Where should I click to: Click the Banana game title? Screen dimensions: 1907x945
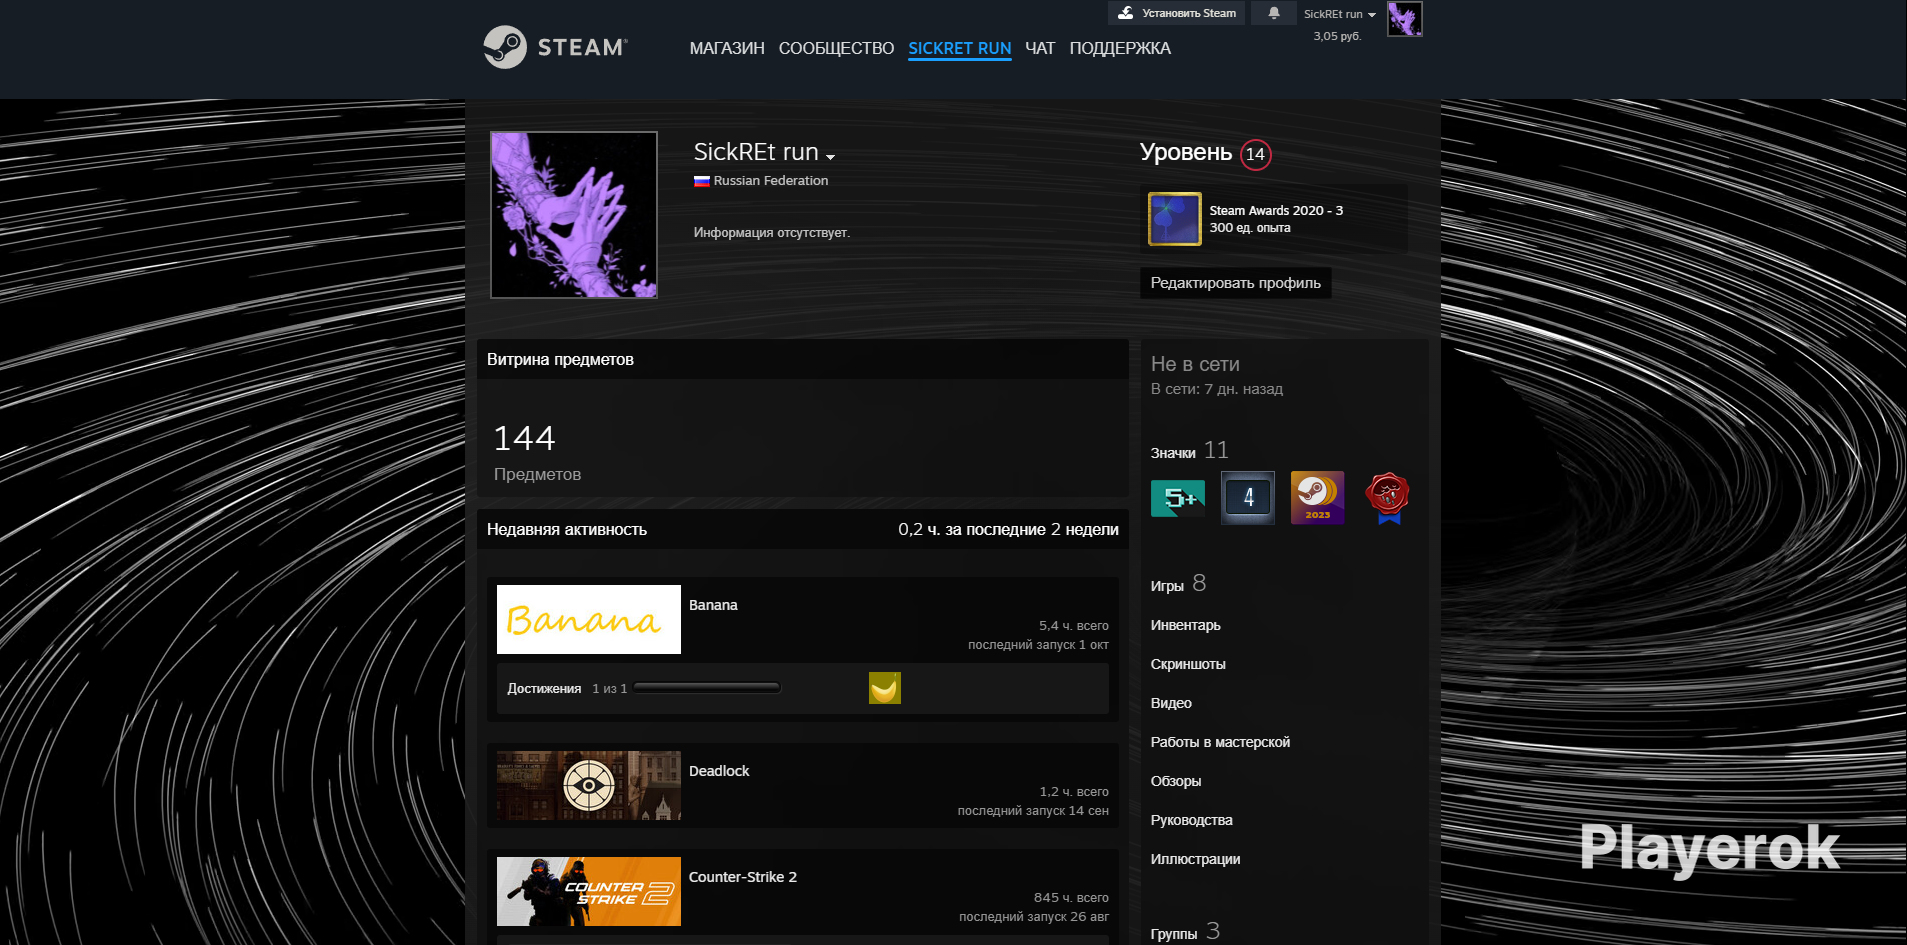[713, 605]
